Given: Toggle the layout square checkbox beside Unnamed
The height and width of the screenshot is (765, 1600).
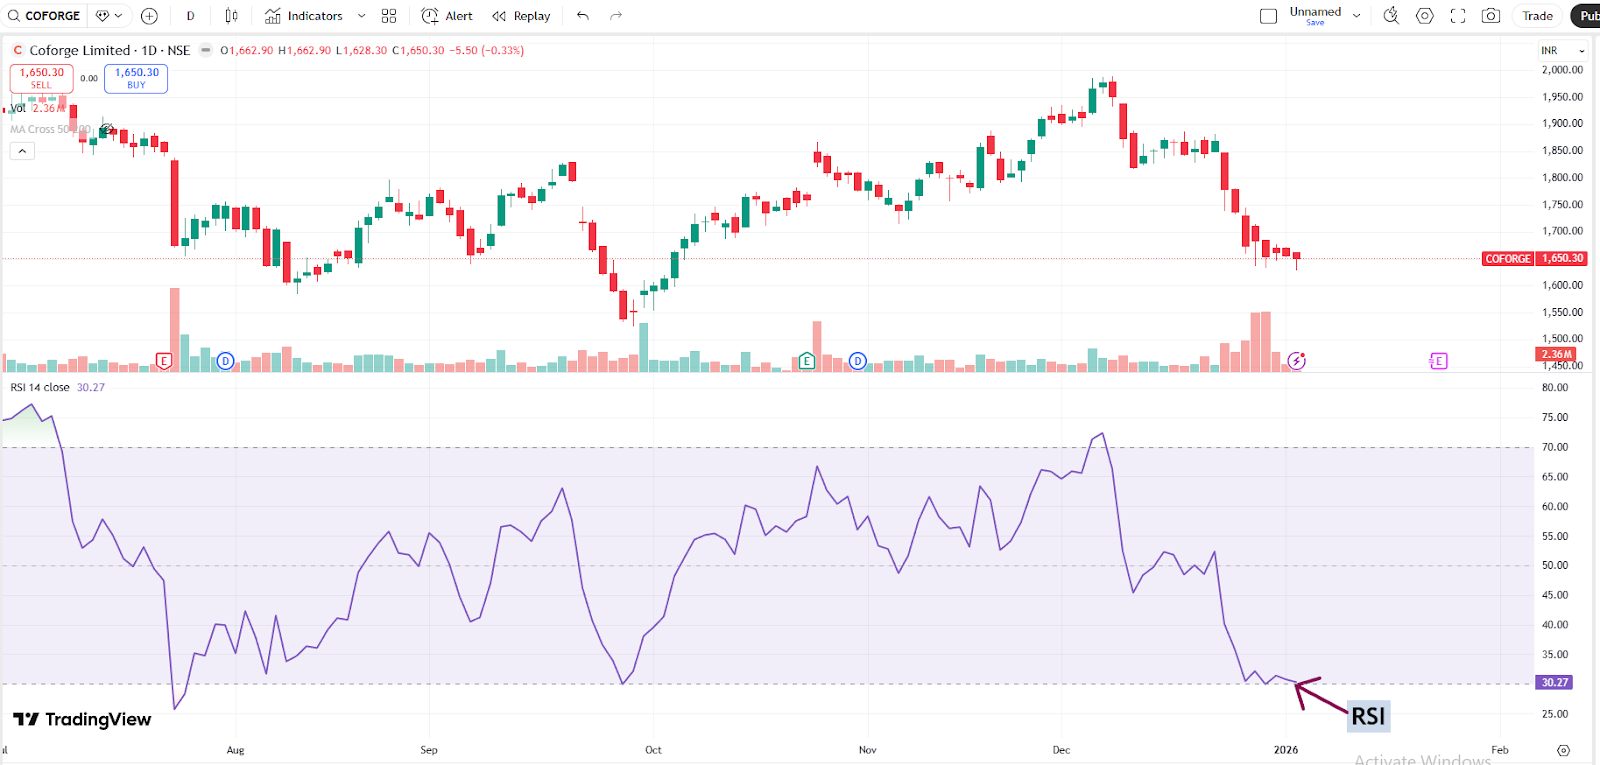Looking at the screenshot, I should [x=1268, y=16].
